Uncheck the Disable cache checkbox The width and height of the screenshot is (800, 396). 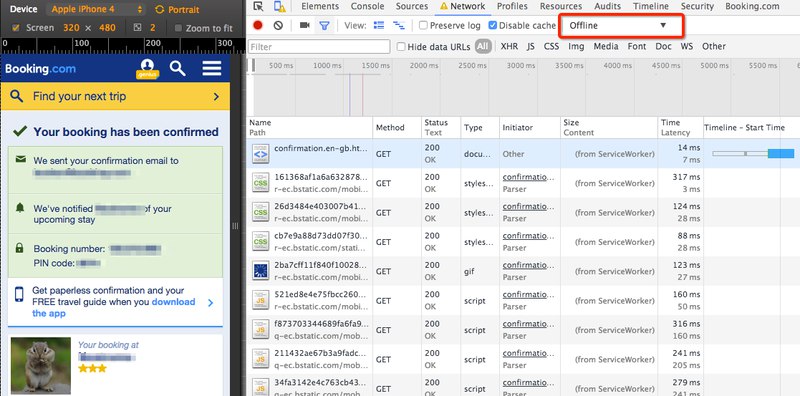pos(492,25)
